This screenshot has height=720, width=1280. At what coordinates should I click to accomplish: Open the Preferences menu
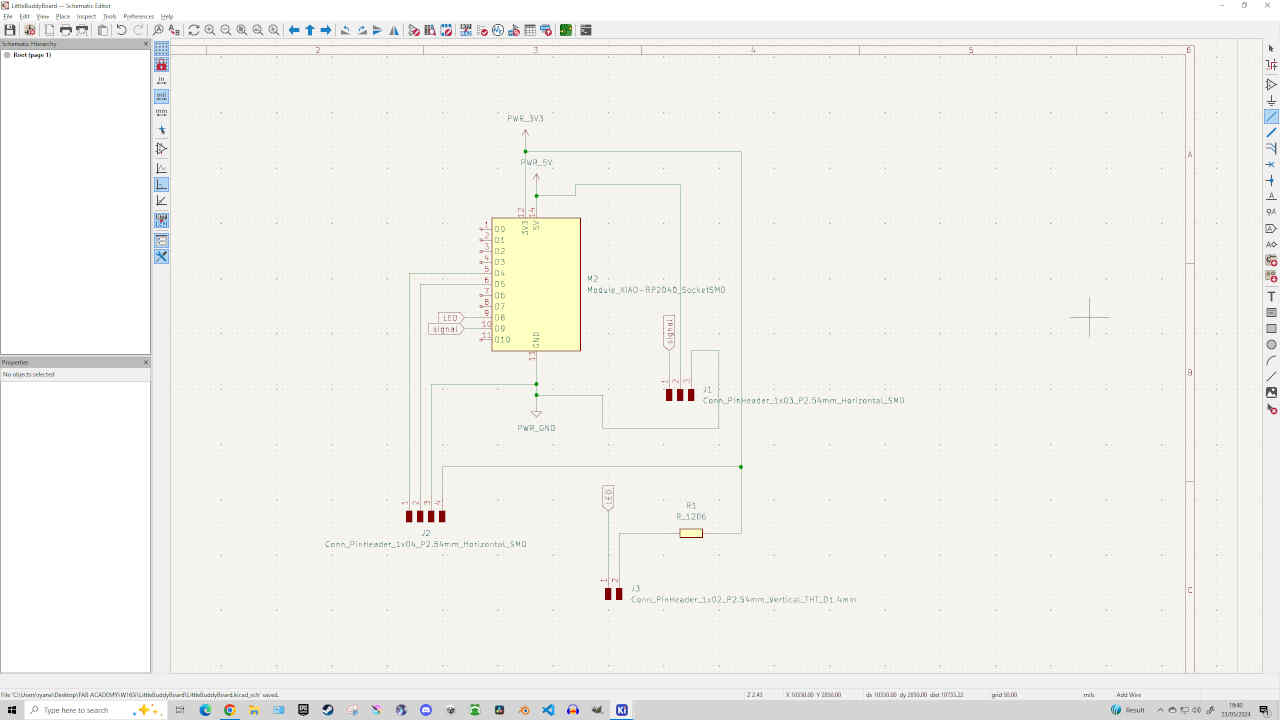pos(139,16)
